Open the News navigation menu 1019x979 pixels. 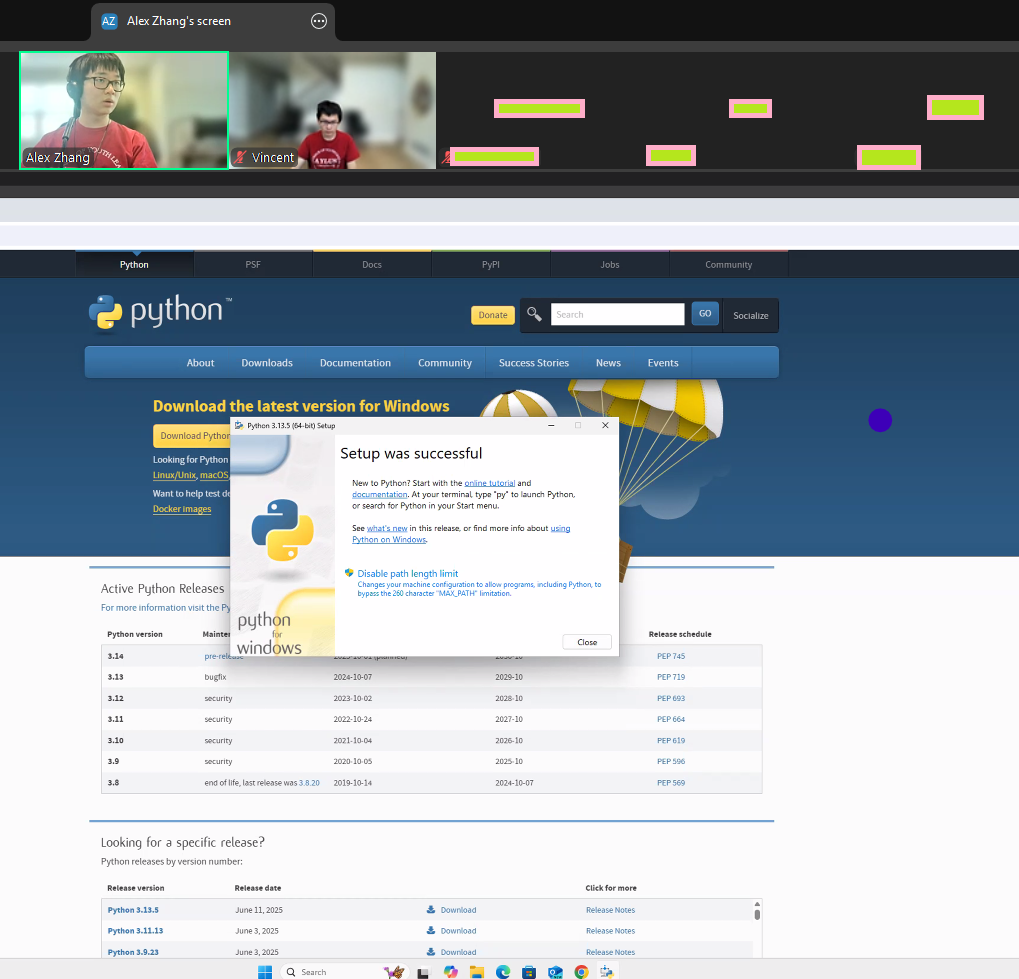click(608, 363)
